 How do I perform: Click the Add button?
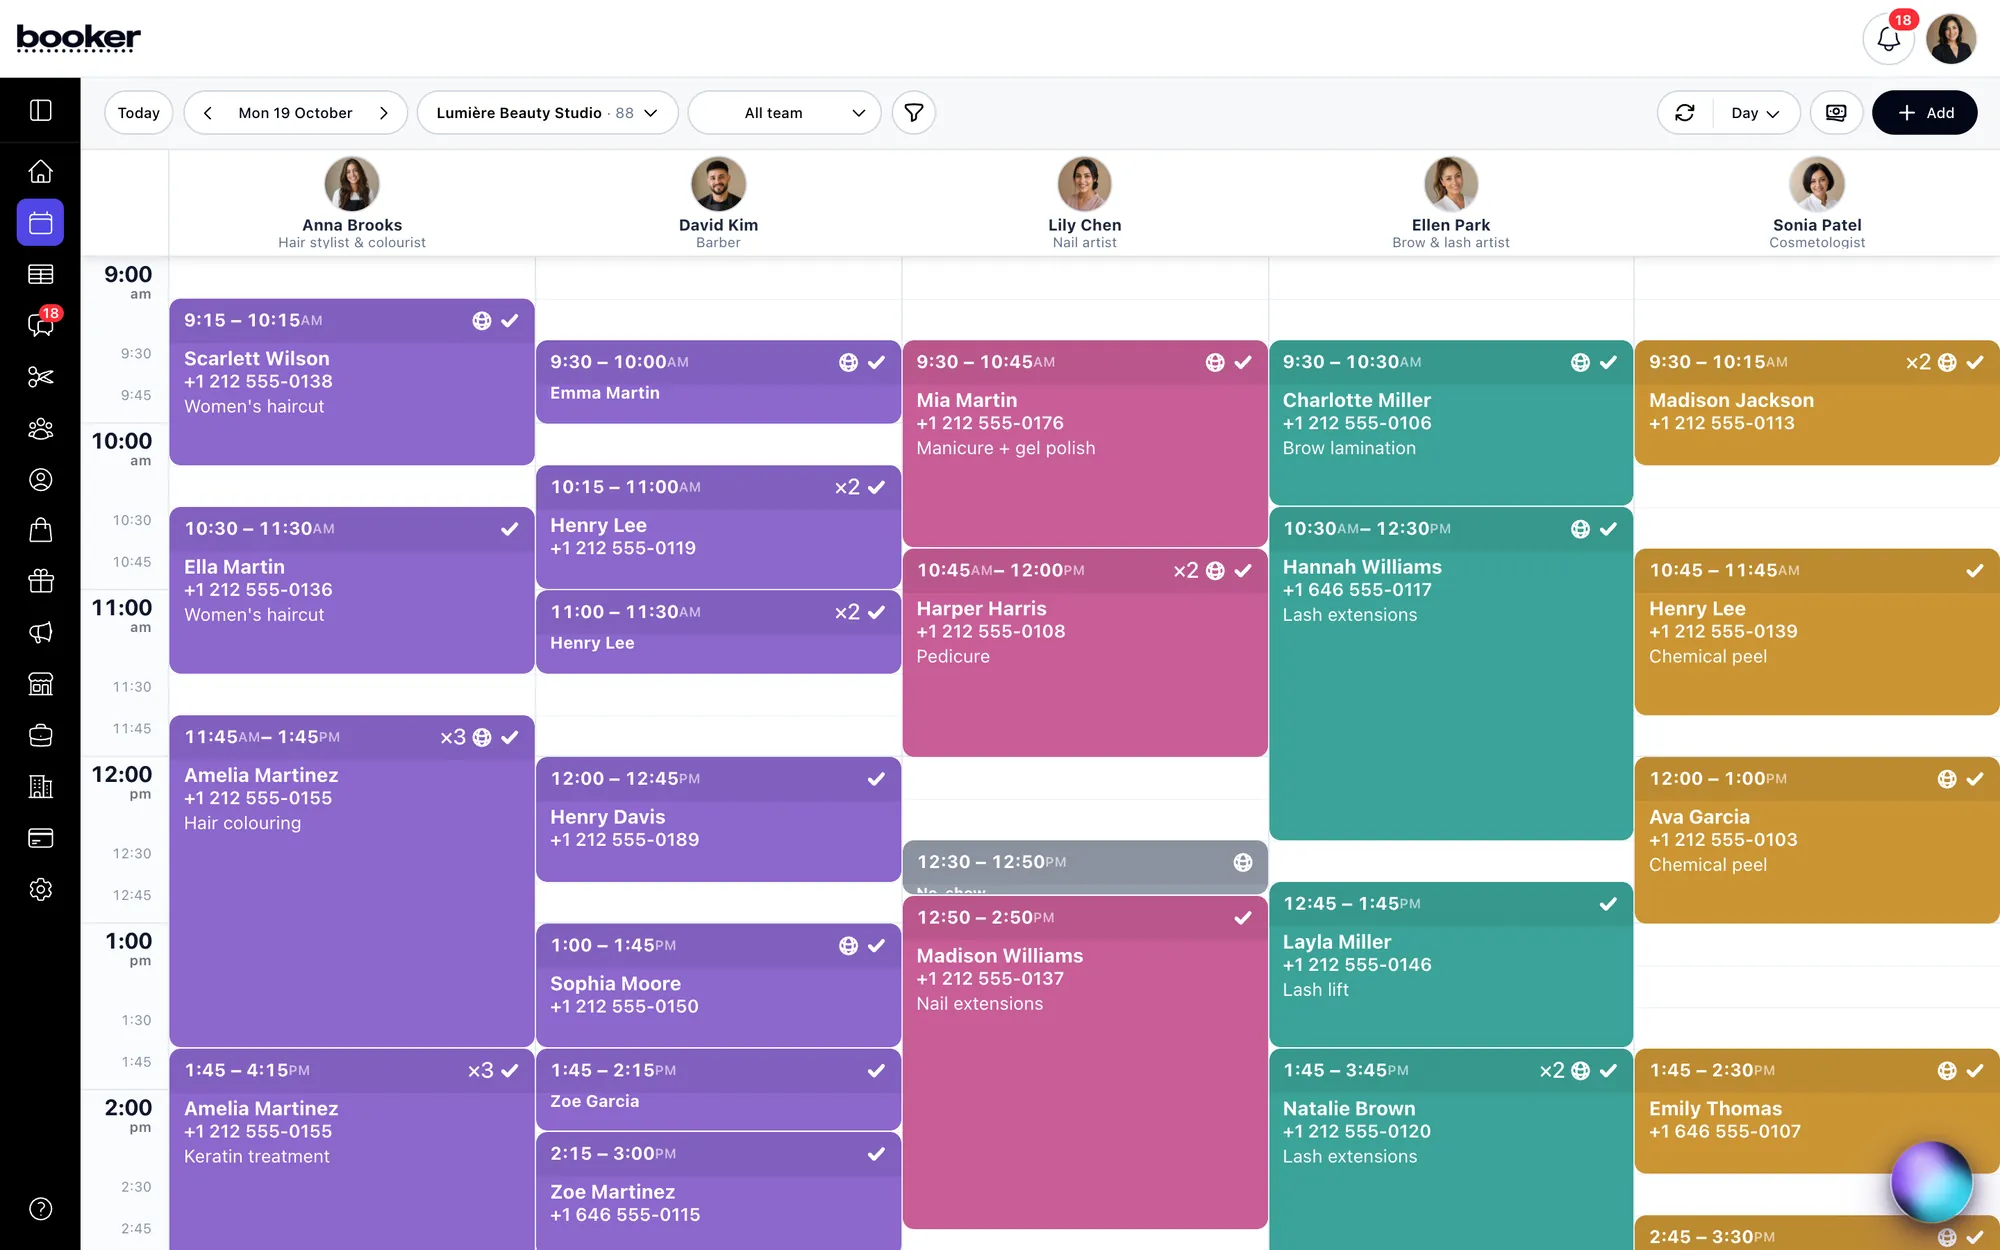click(x=1924, y=113)
